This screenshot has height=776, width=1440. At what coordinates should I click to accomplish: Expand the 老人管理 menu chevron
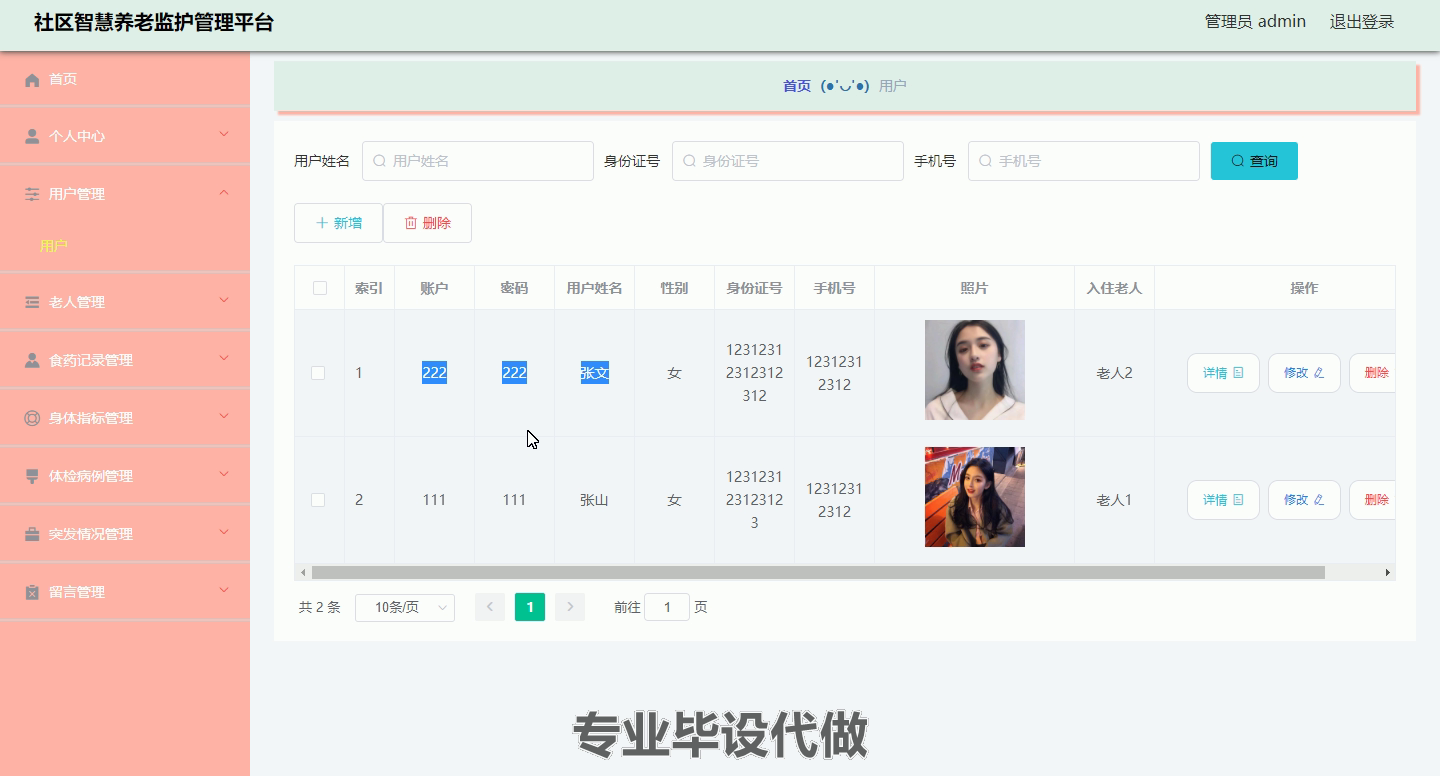[224, 300]
